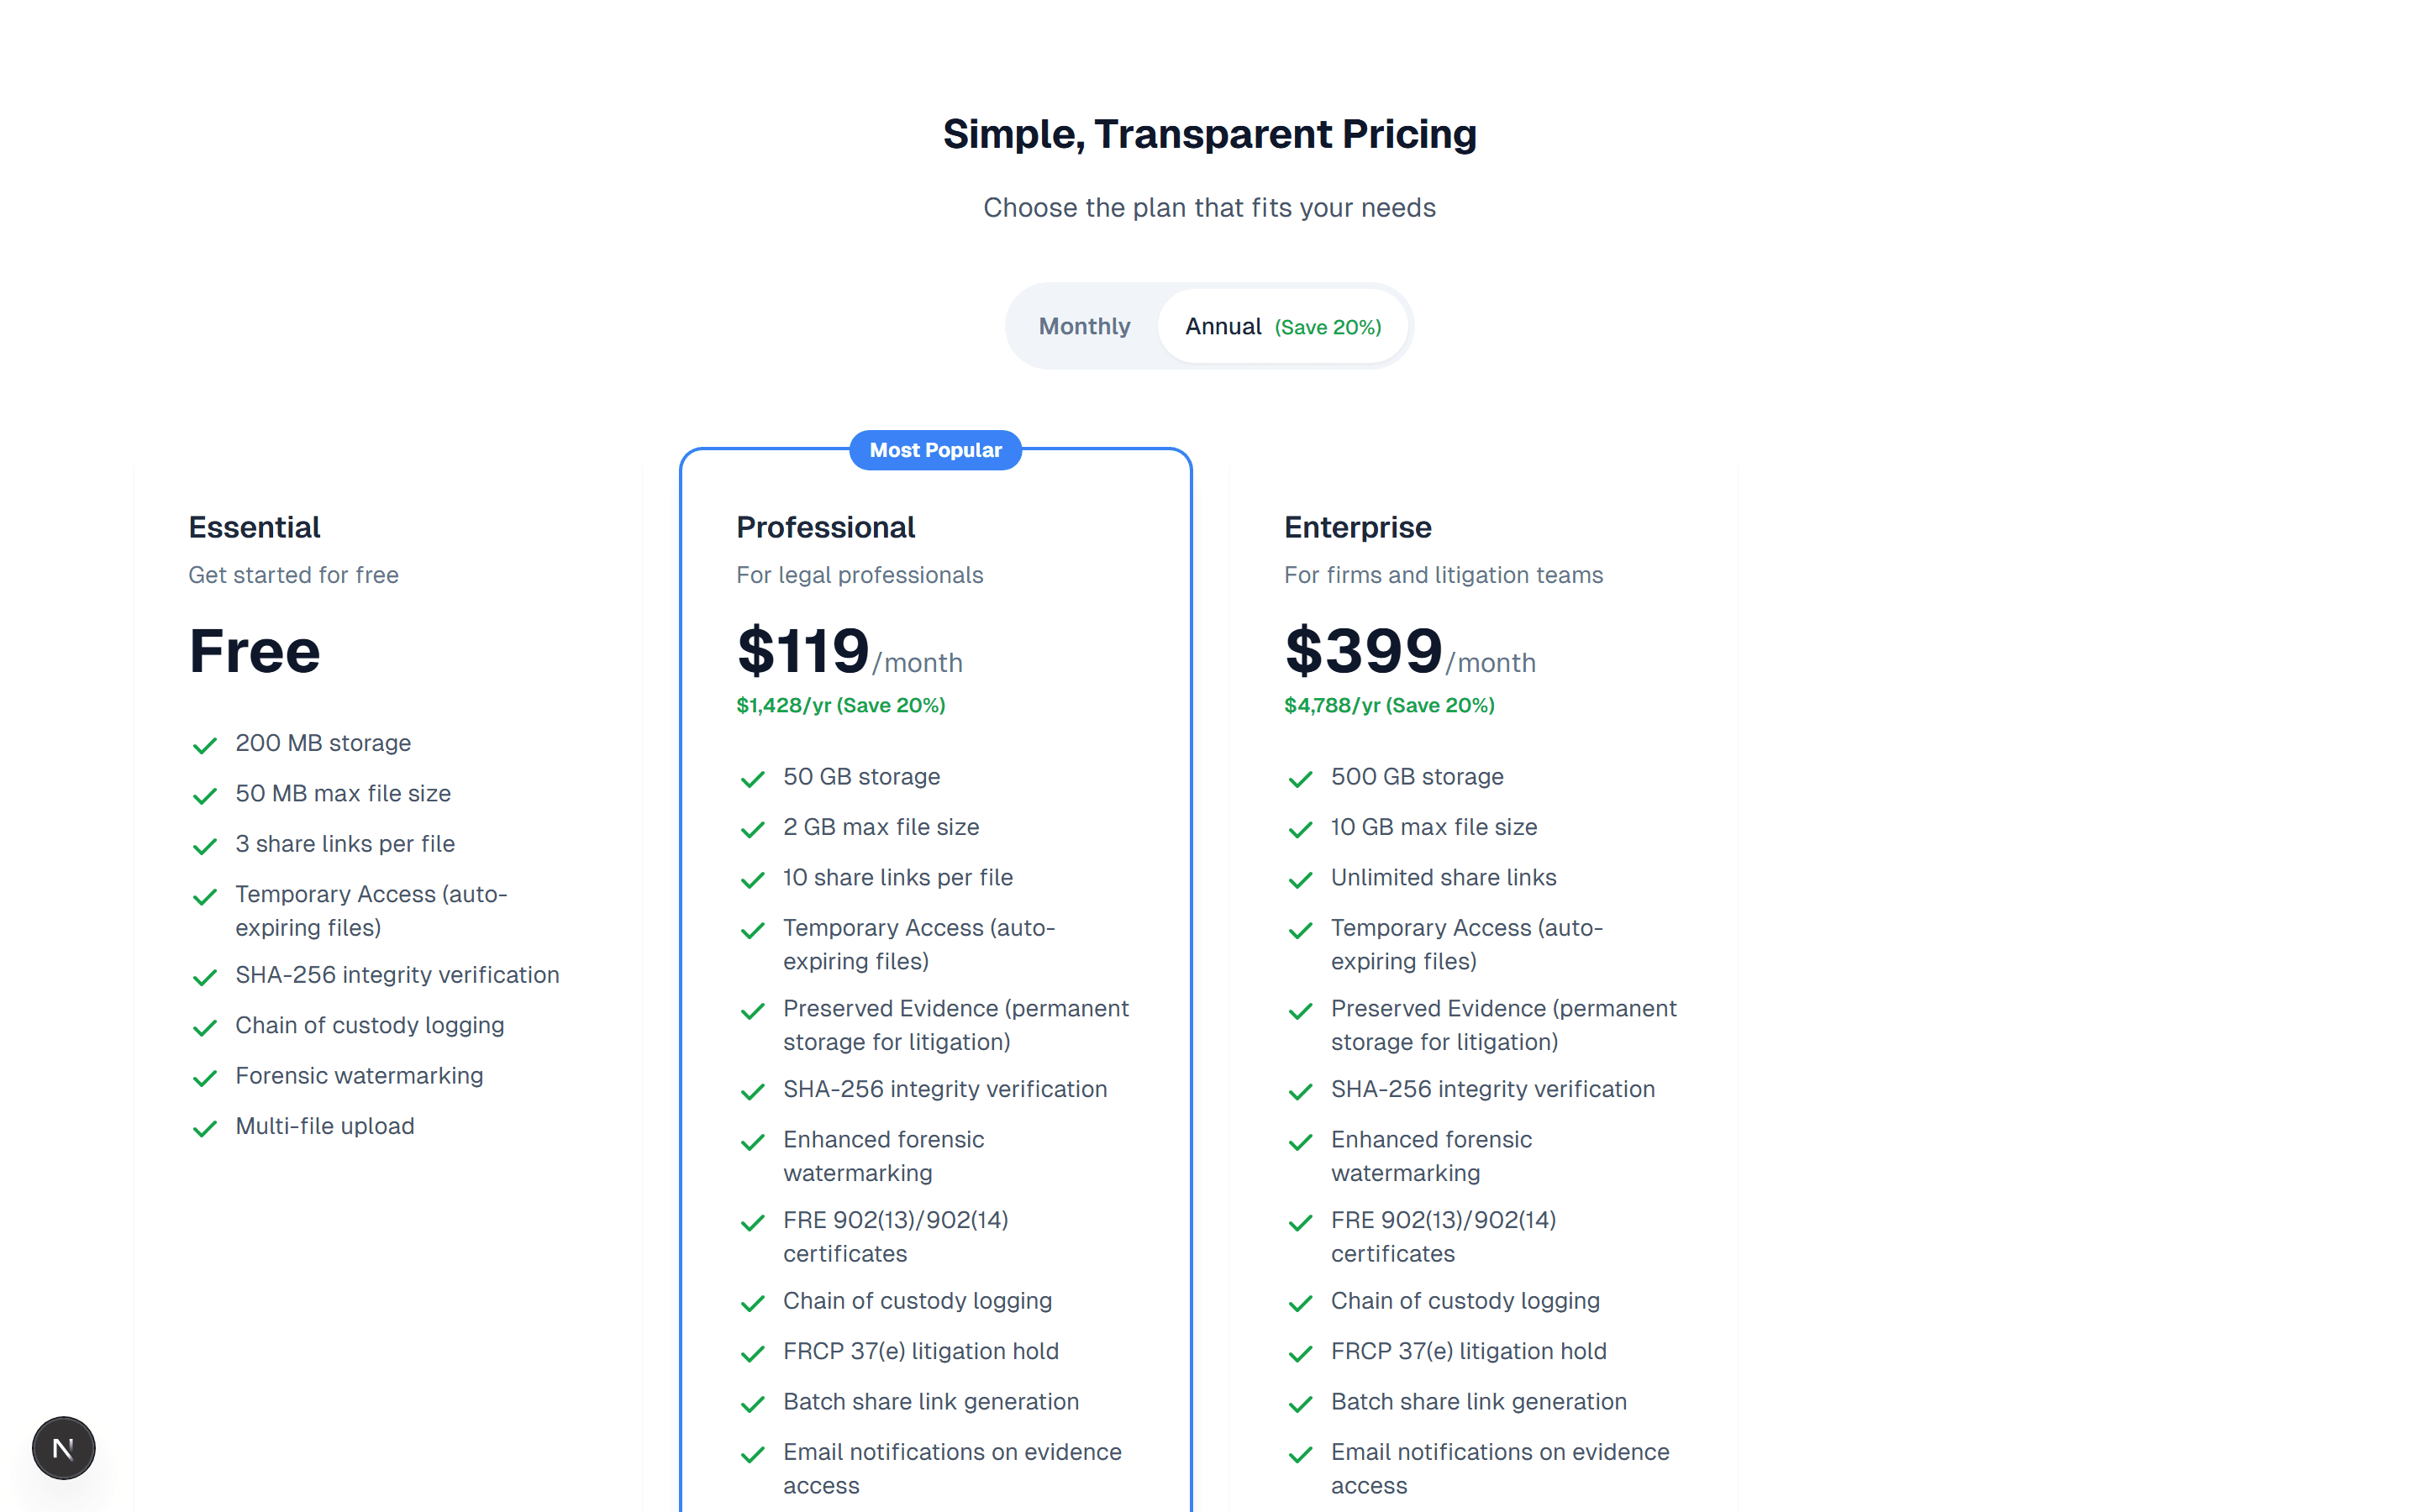Click checkmark next to 50 GB storage
The width and height of the screenshot is (2420, 1512).
point(753,779)
